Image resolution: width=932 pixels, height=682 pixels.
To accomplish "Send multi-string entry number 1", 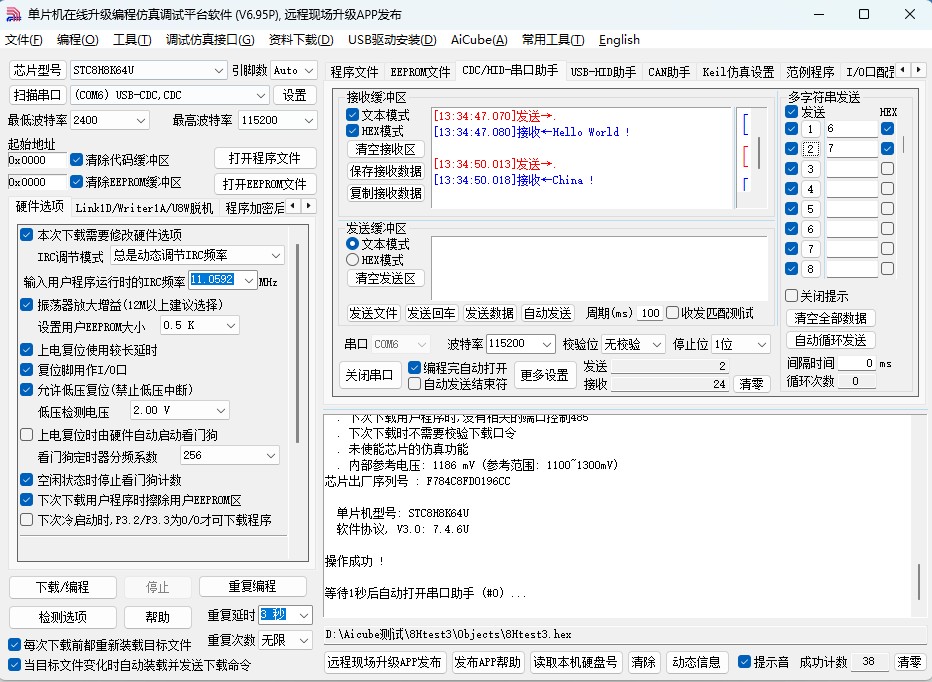I will click(x=811, y=129).
